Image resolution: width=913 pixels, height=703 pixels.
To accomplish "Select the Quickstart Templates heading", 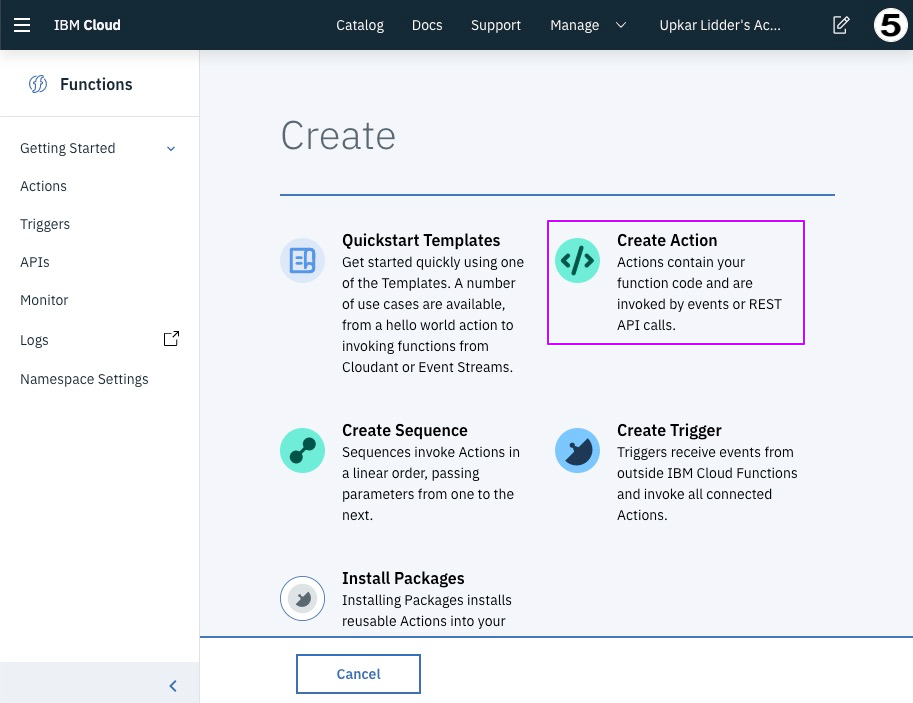I will (421, 240).
